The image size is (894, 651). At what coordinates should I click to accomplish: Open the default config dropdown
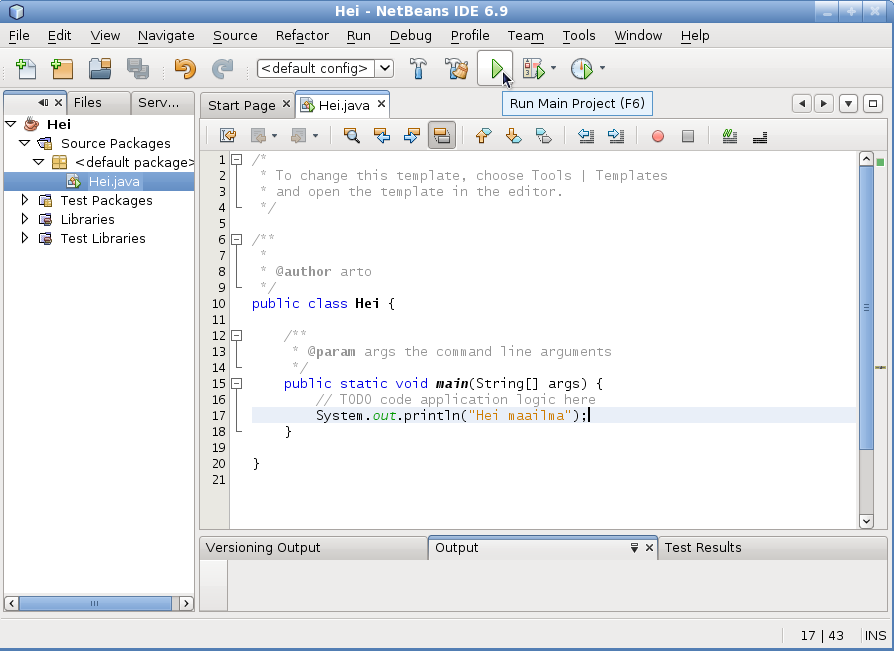tap(385, 68)
